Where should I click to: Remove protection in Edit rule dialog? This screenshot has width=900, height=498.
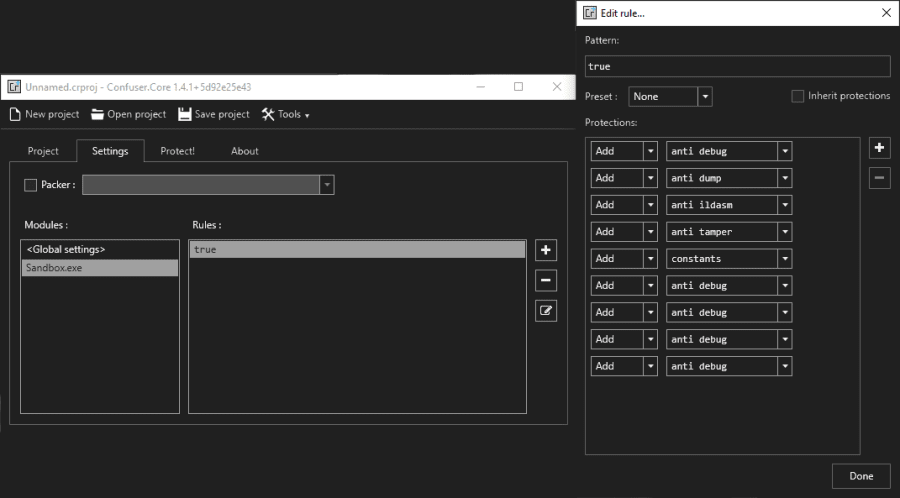(879, 178)
